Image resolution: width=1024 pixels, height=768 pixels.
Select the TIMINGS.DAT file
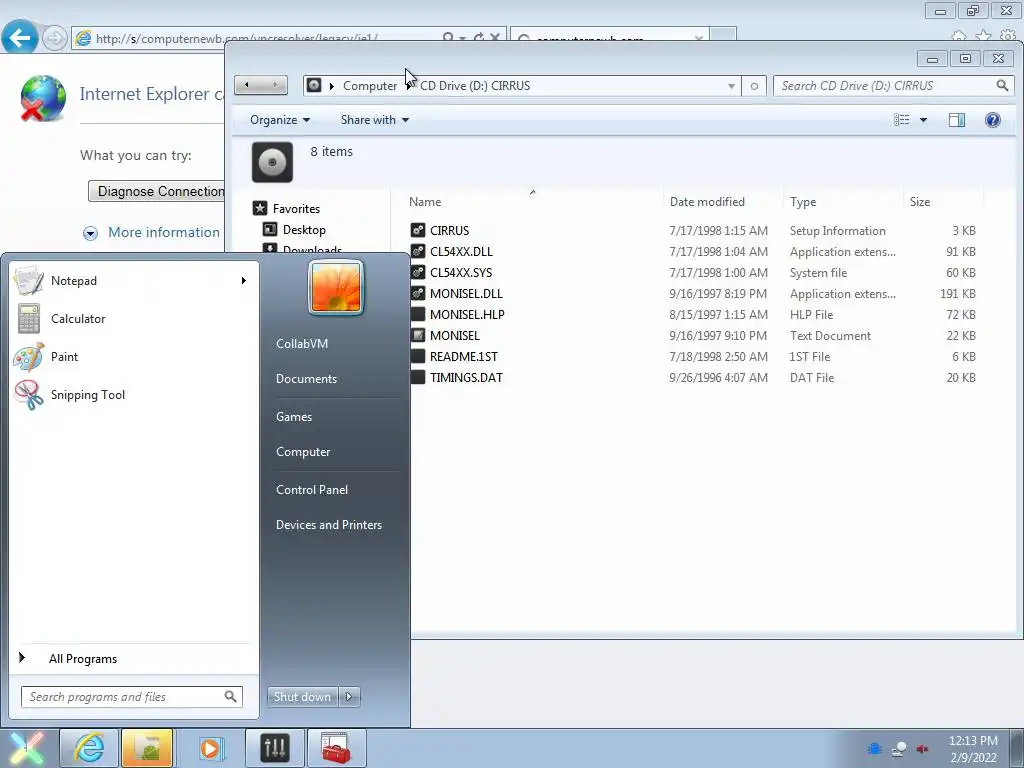(x=466, y=377)
